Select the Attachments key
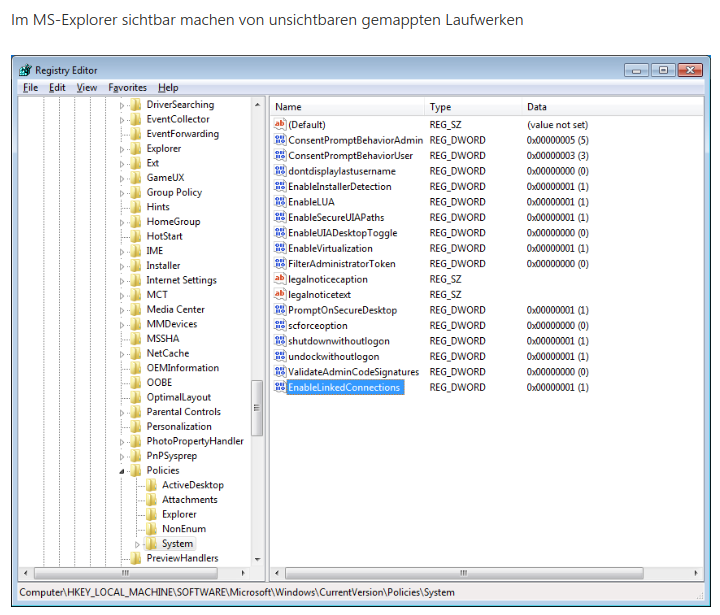Screen dimensions: 720x615 tap(190, 499)
